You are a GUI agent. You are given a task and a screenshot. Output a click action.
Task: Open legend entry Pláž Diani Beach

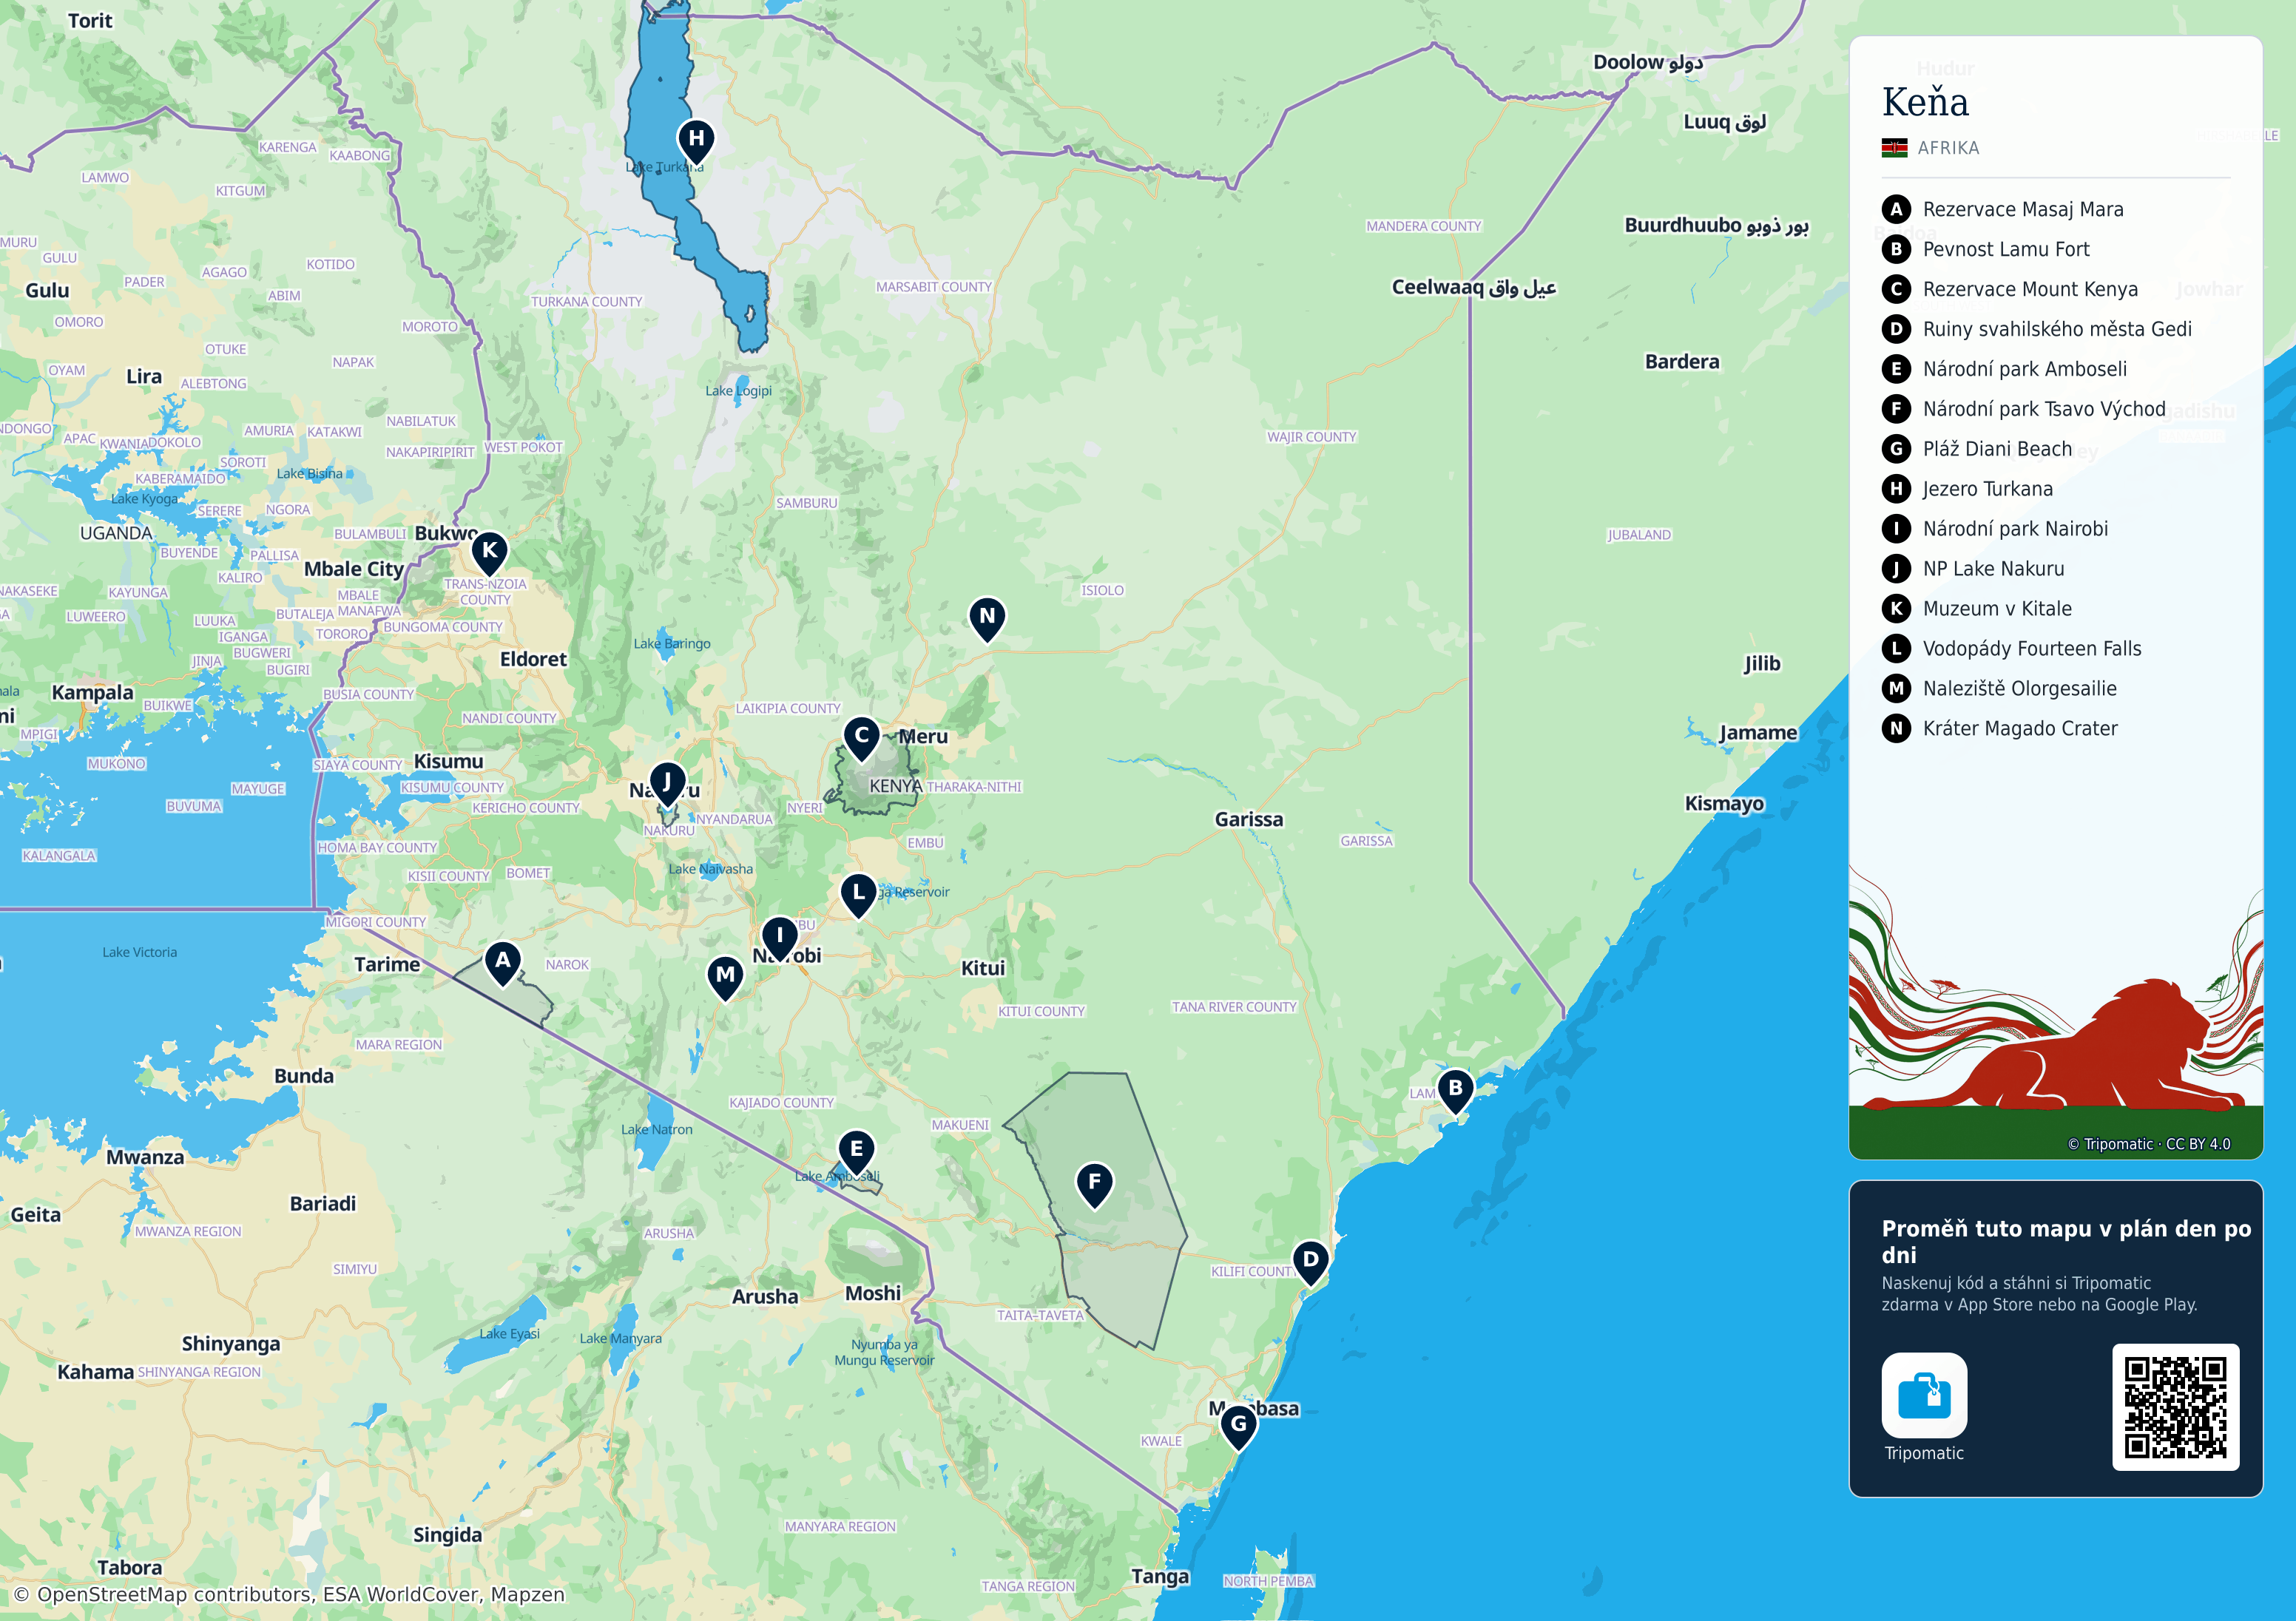coord(1977,449)
